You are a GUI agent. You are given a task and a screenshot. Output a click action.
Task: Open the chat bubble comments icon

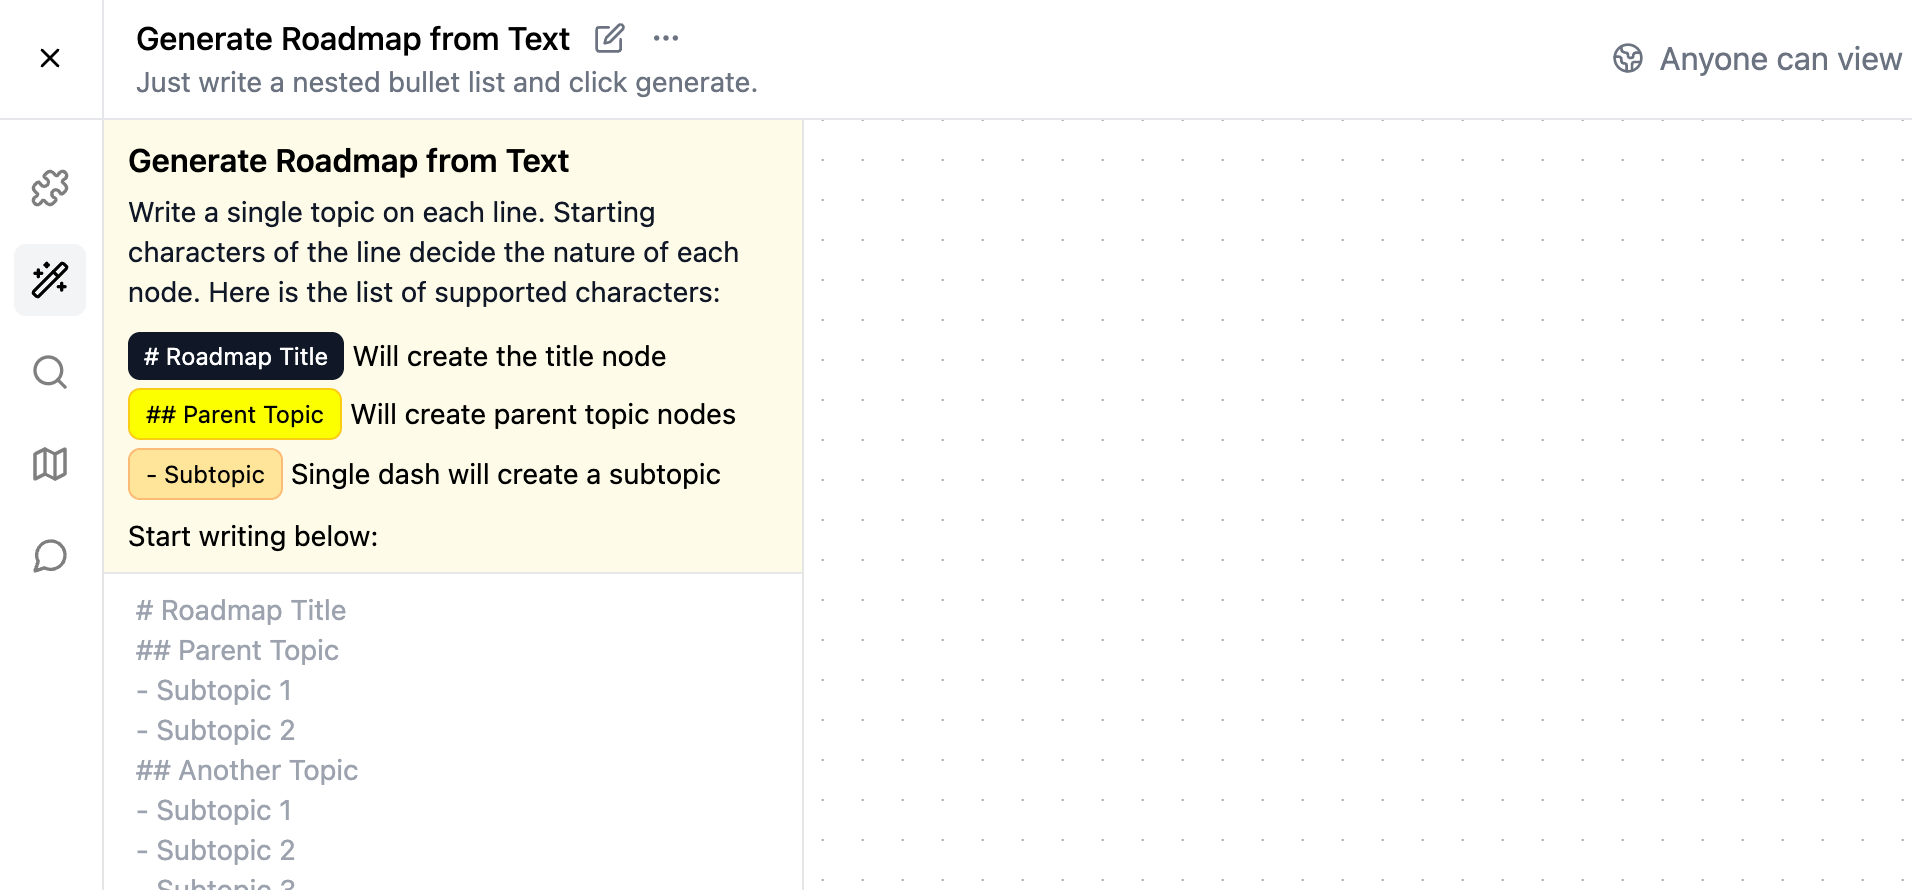pyautogui.click(x=50, y=556)
